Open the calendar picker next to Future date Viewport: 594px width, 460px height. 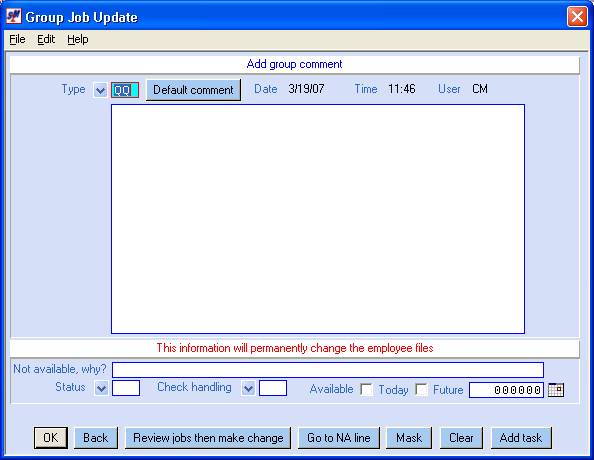[x=556, y=390]
